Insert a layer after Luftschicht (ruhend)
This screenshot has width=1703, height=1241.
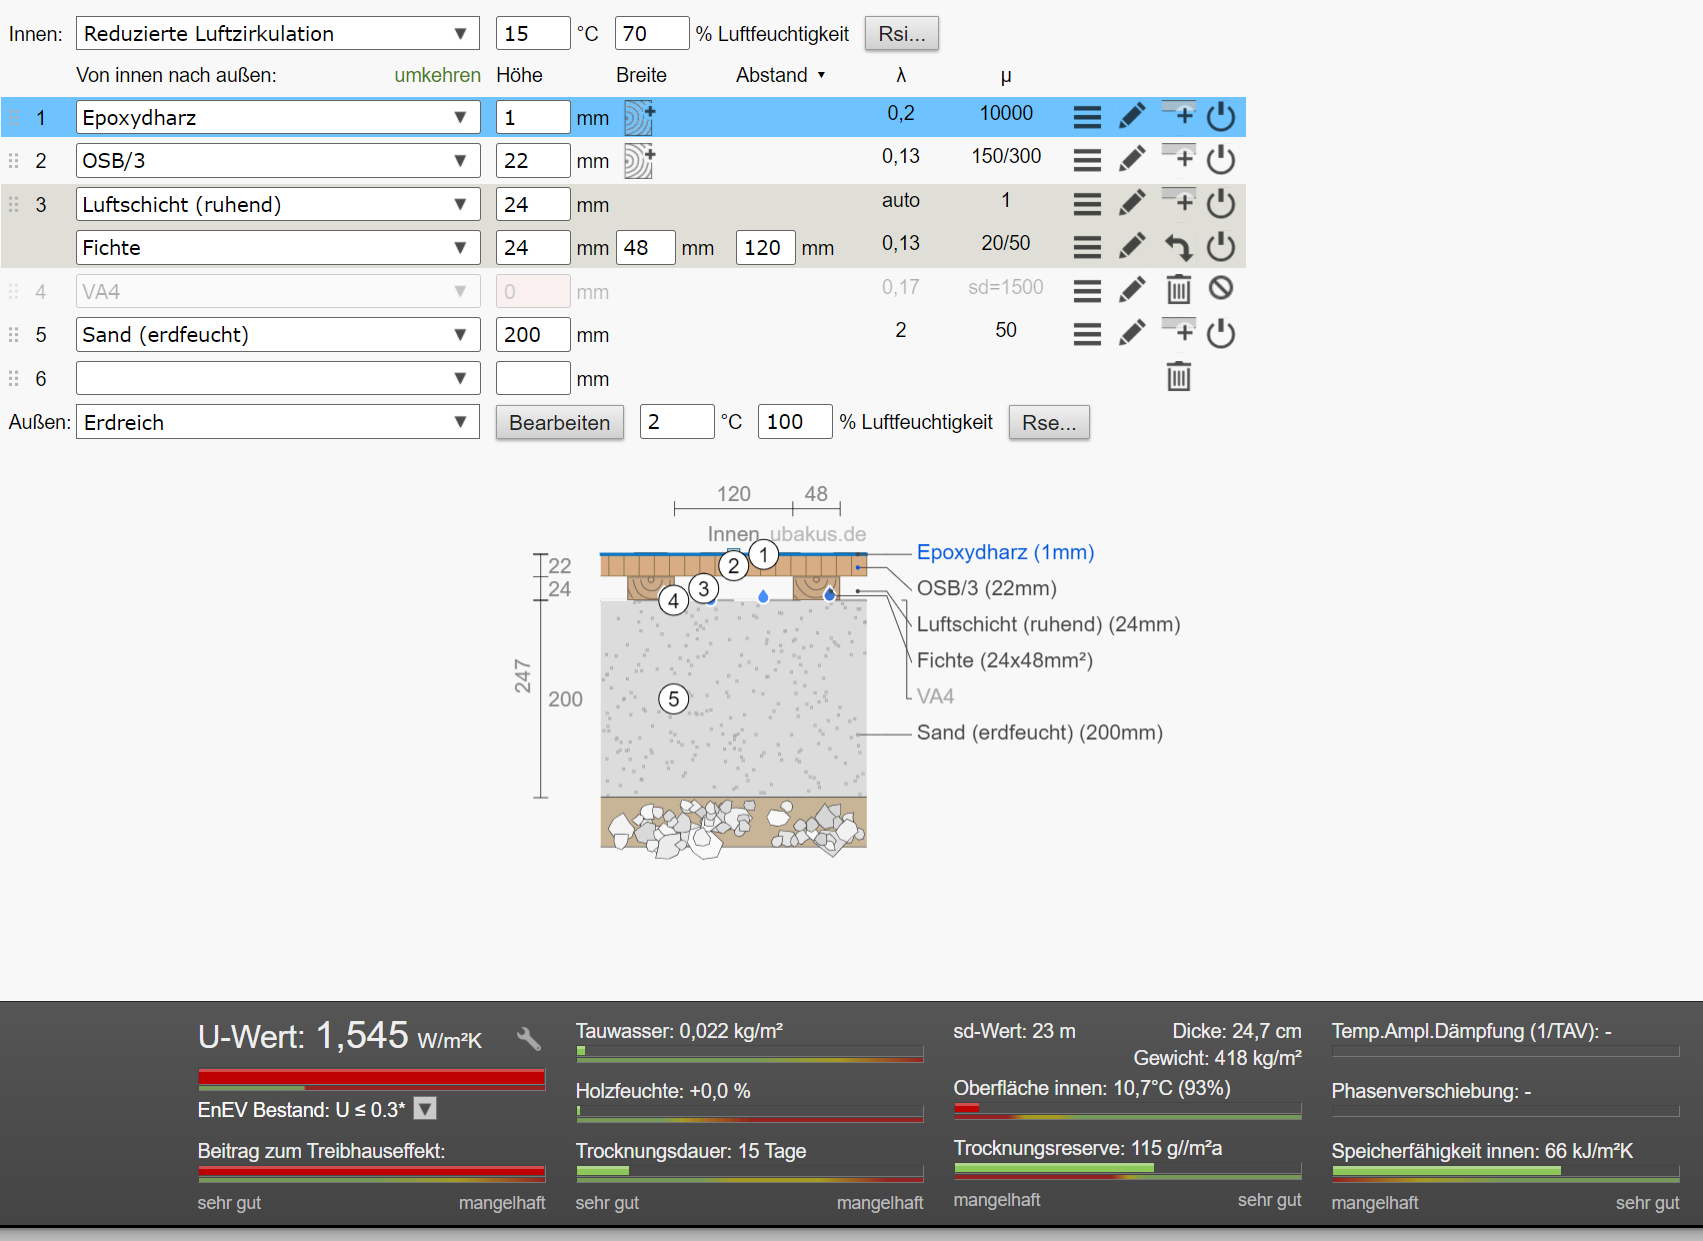pyautogui.click(x=1178, y=200)
